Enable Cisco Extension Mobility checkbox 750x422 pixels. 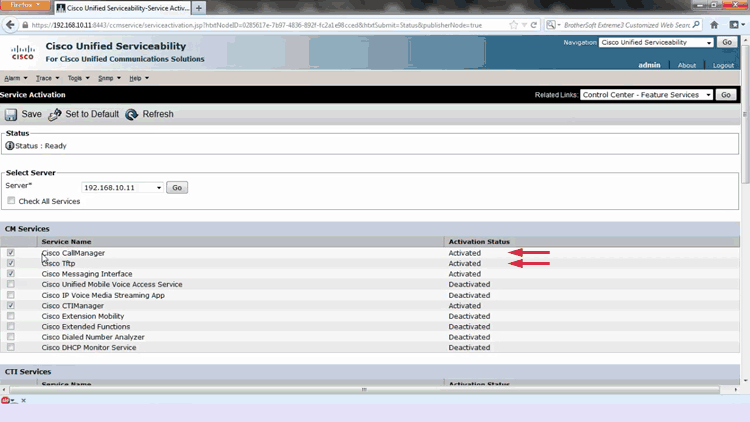[11, 316]
